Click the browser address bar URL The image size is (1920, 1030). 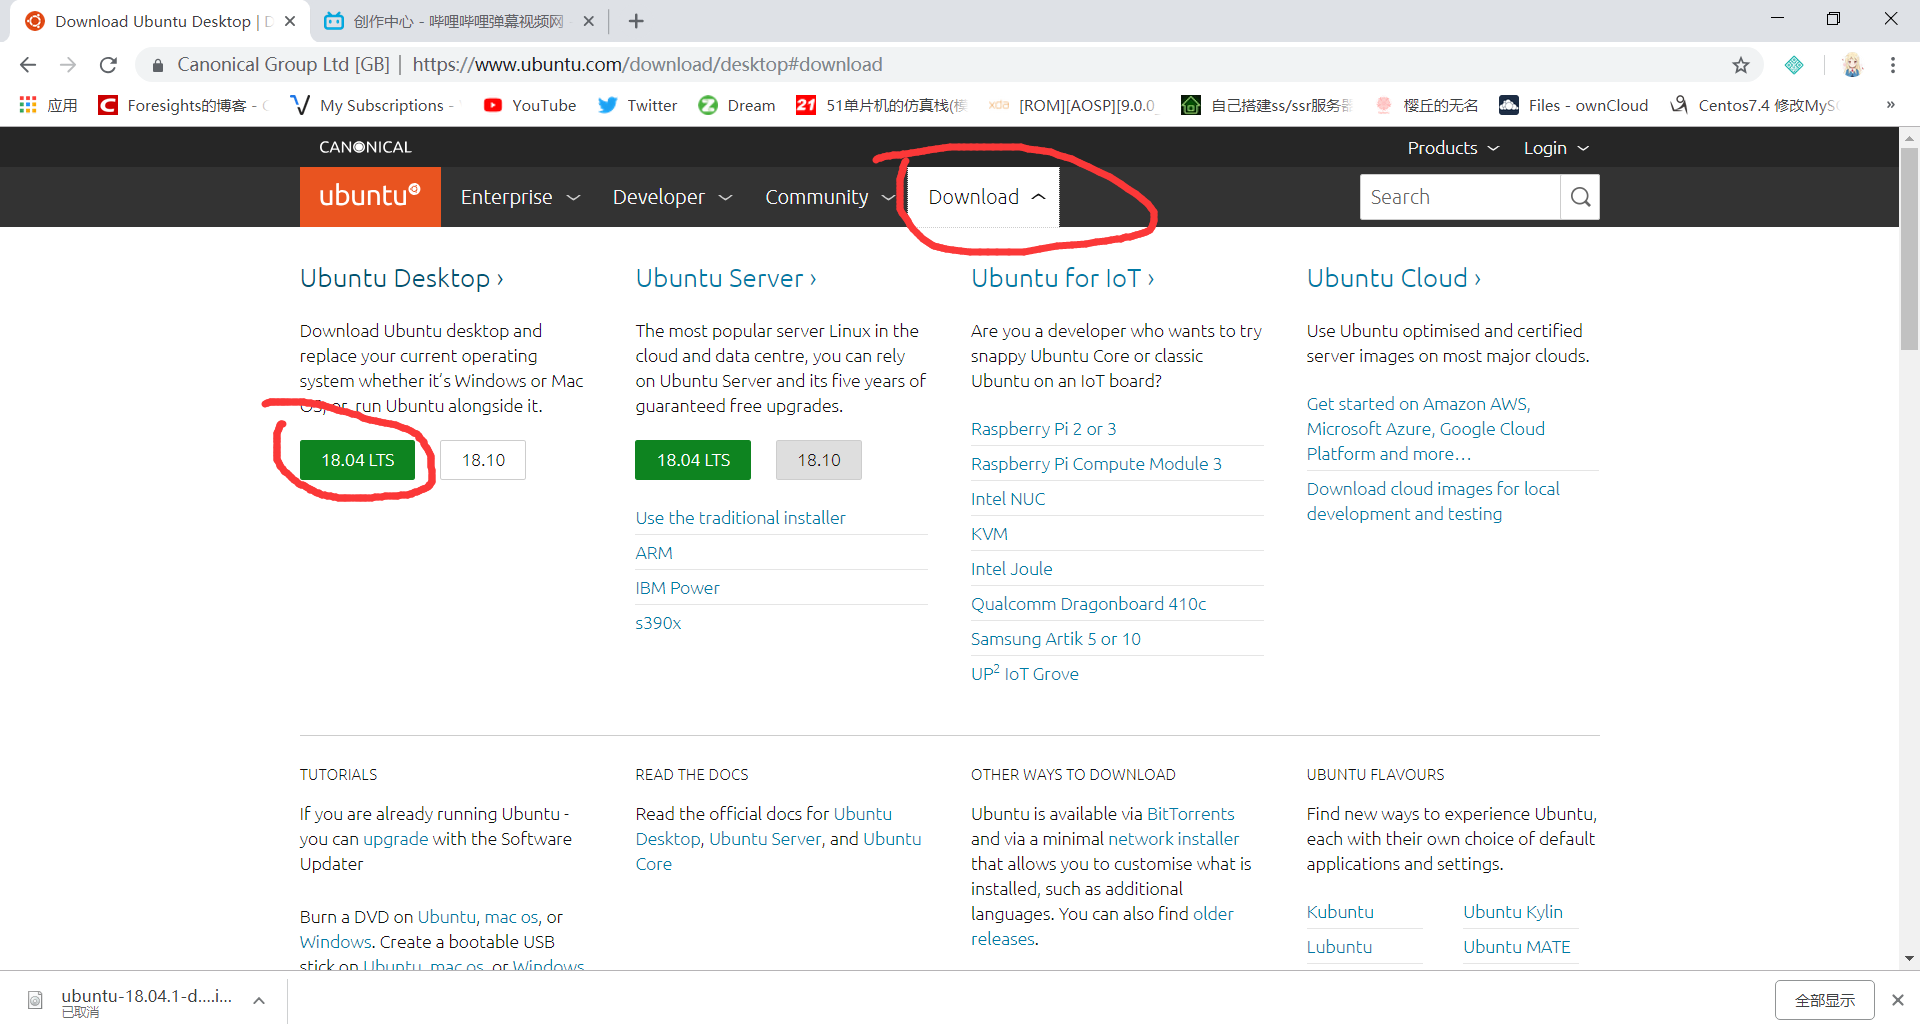tap(647, 65)
